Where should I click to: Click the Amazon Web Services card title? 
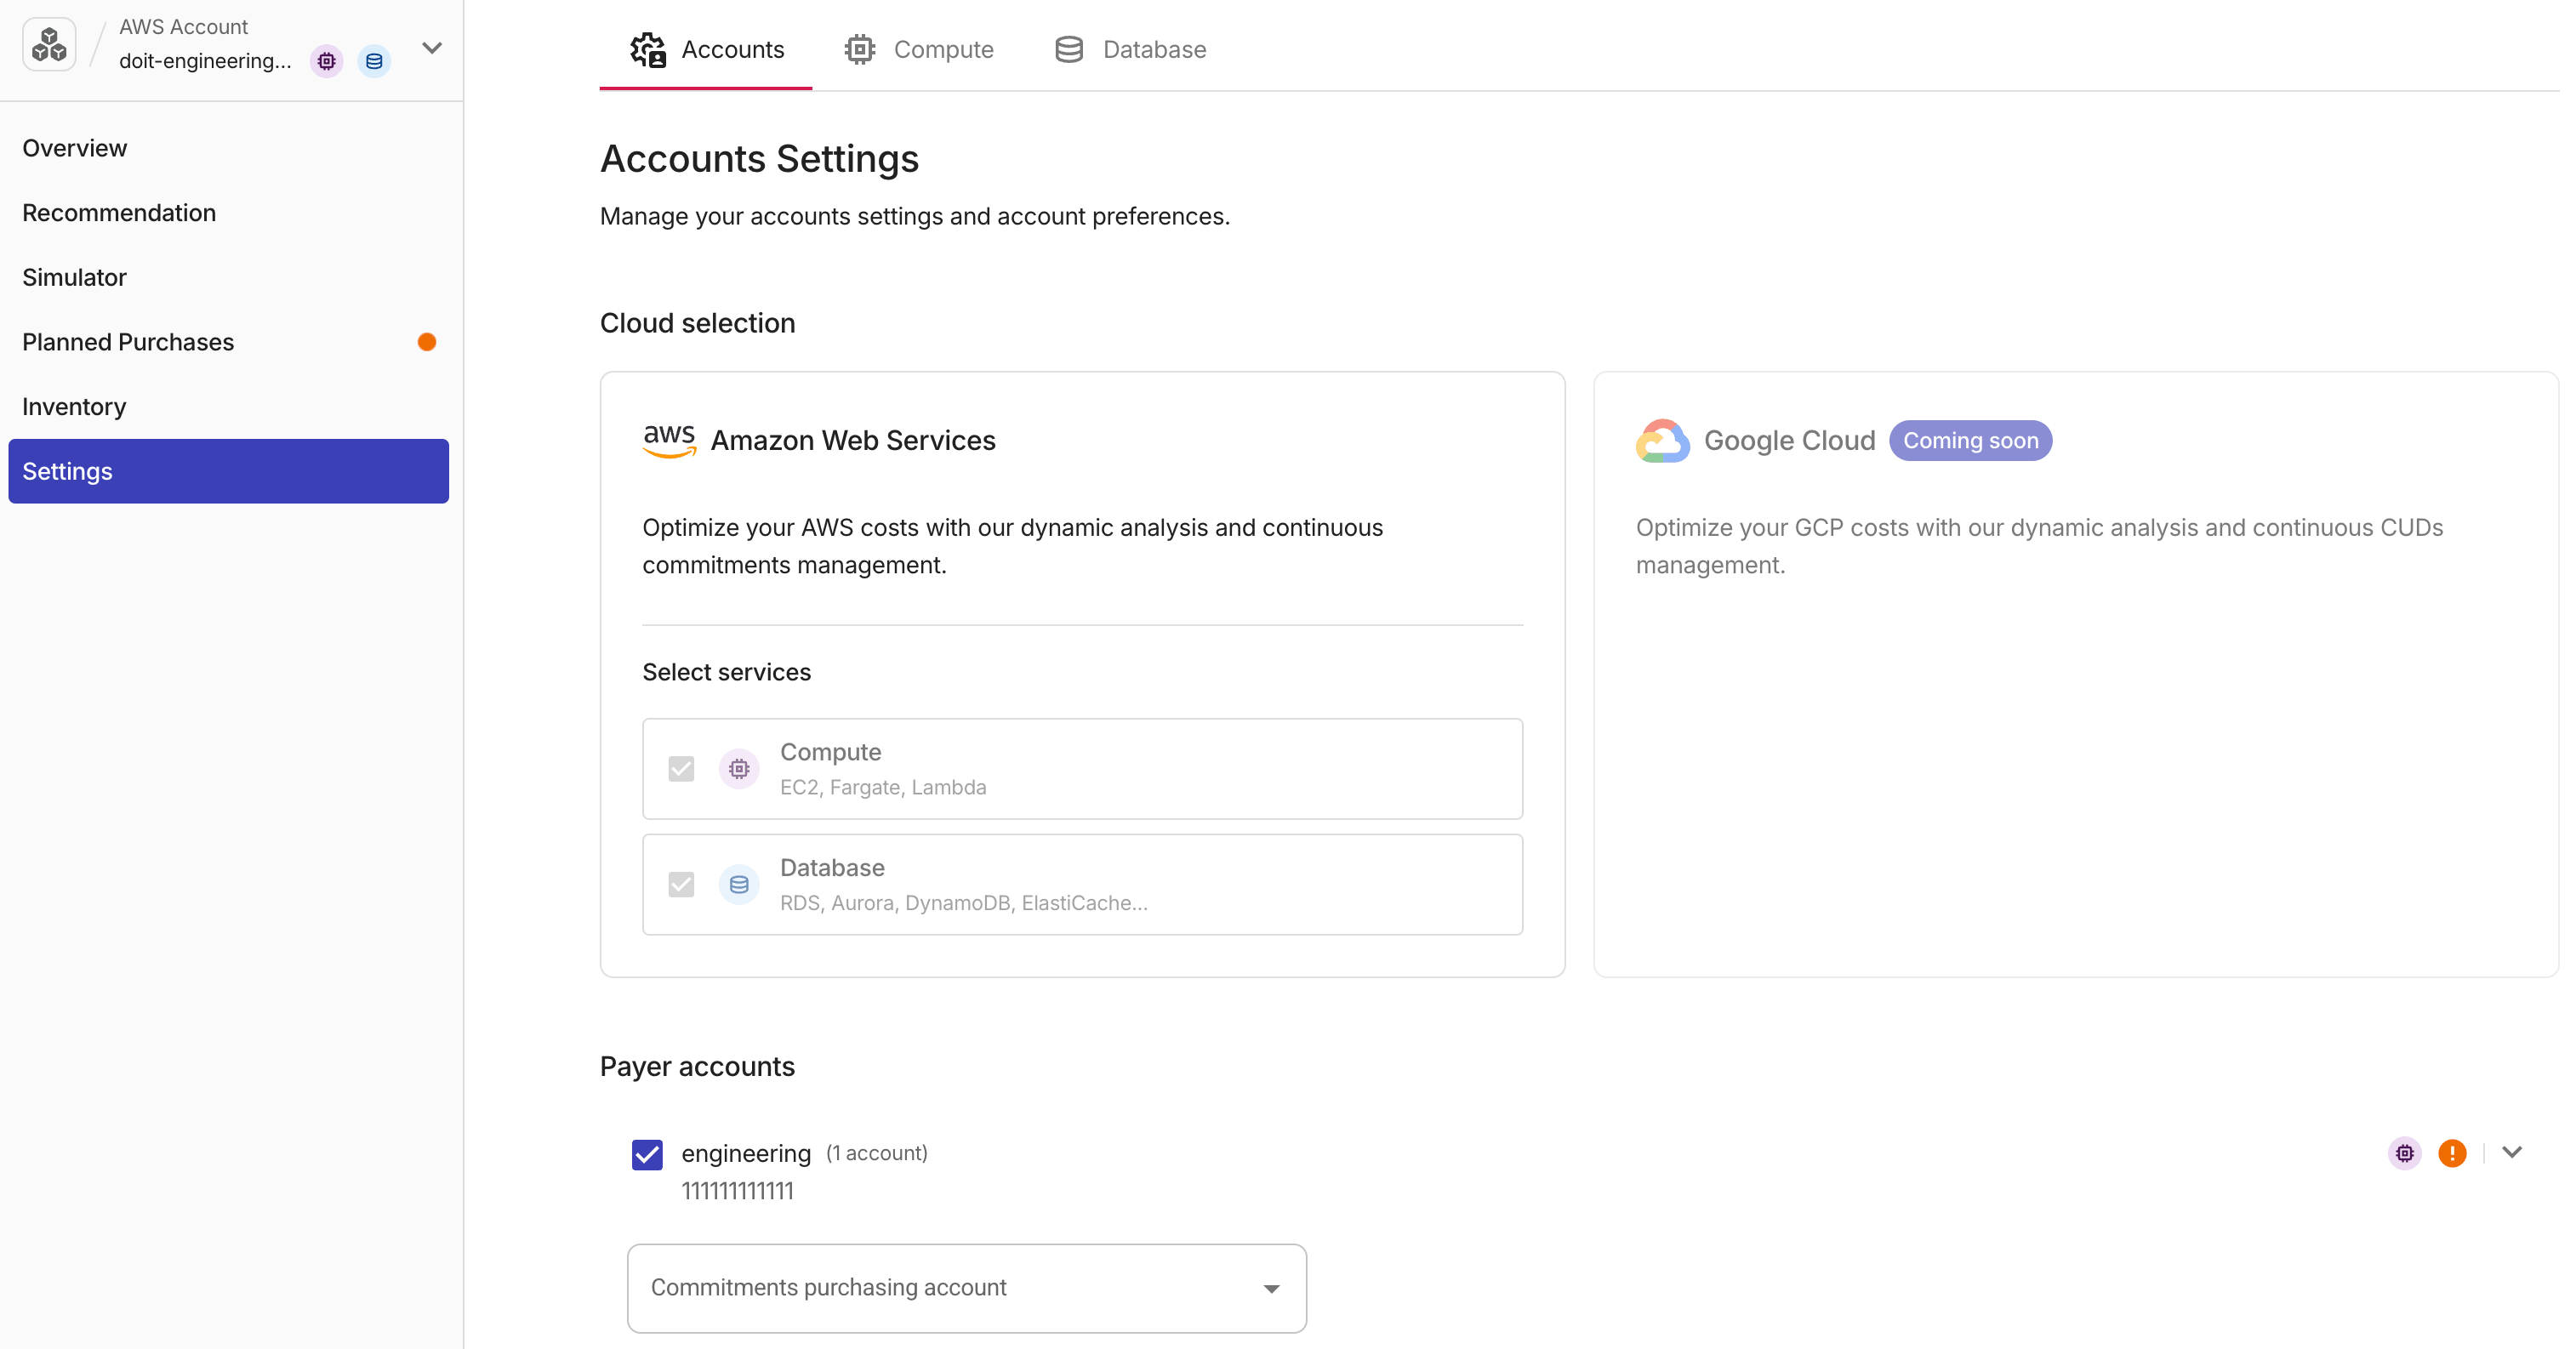pos(853,440)
